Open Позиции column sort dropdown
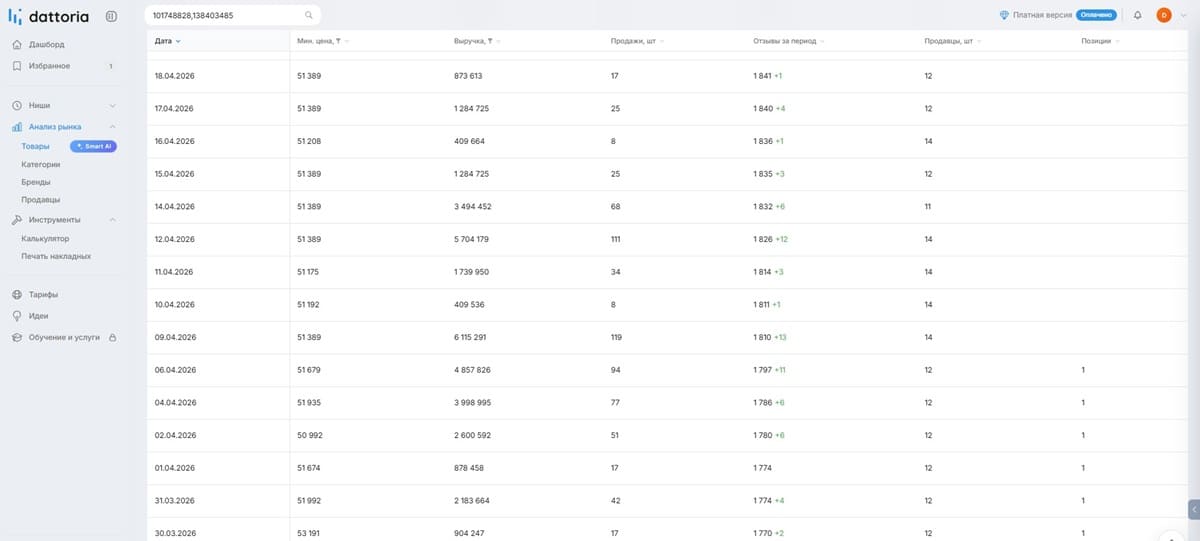This screenshot has width=1200, height=541. [x=1117, y=41]
